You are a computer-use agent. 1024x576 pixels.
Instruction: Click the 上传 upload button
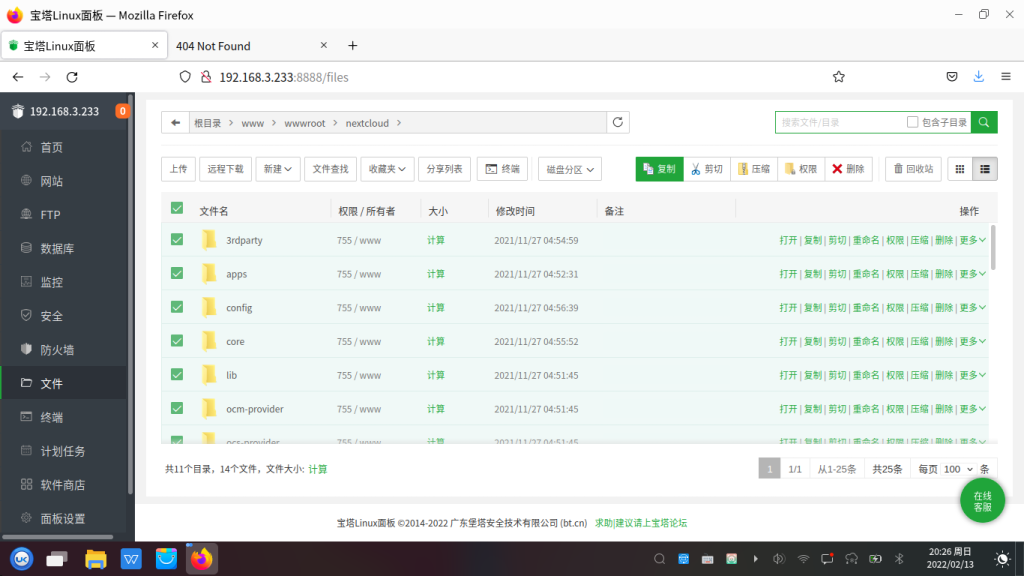[x=178, y=169]
